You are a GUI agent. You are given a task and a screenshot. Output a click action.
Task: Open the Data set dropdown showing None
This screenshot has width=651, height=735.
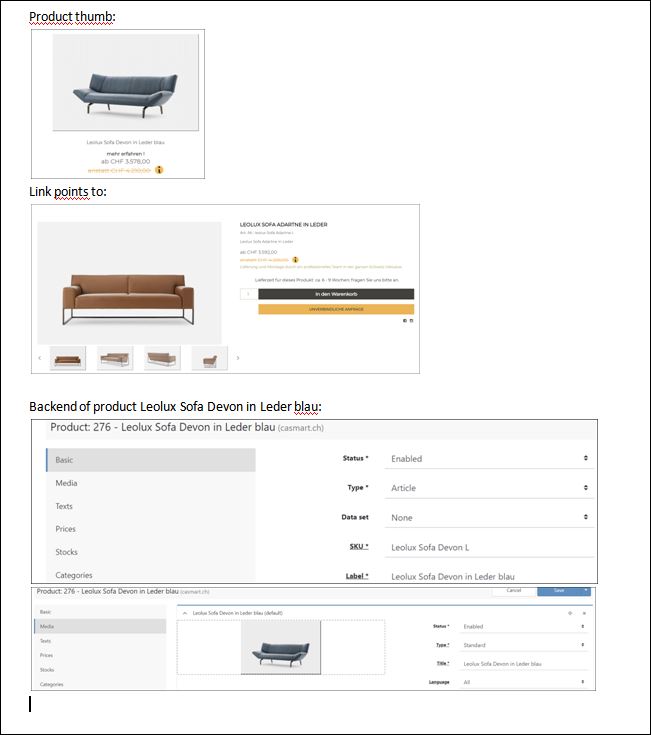[489, 518]
